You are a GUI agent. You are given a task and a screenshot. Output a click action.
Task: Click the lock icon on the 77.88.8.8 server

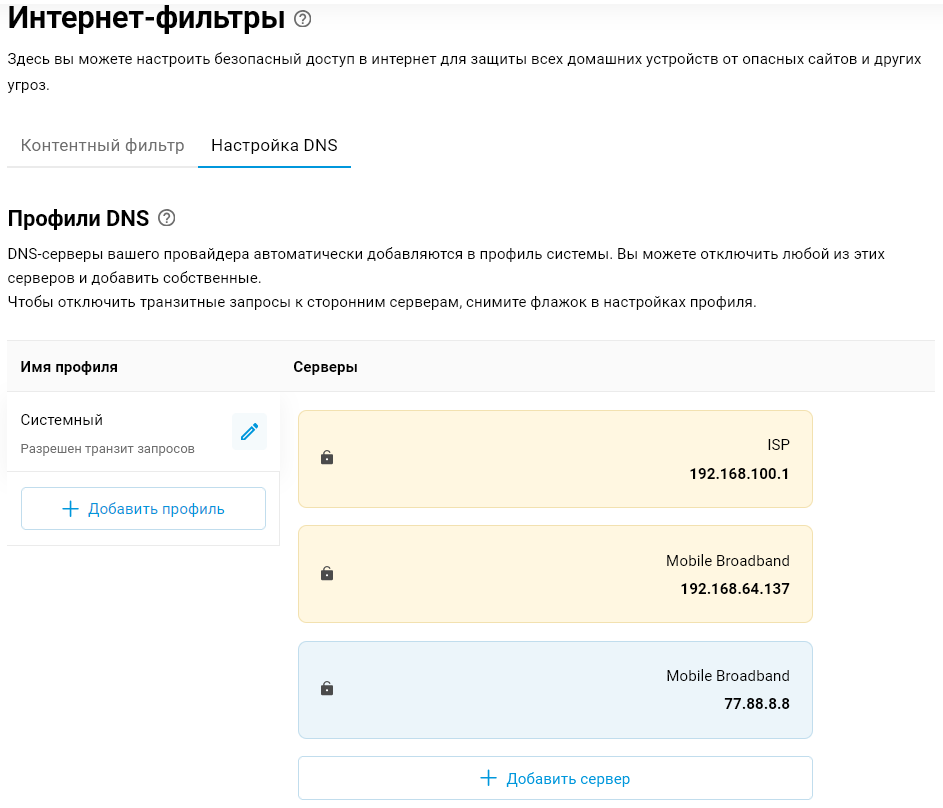pos(326,689)
